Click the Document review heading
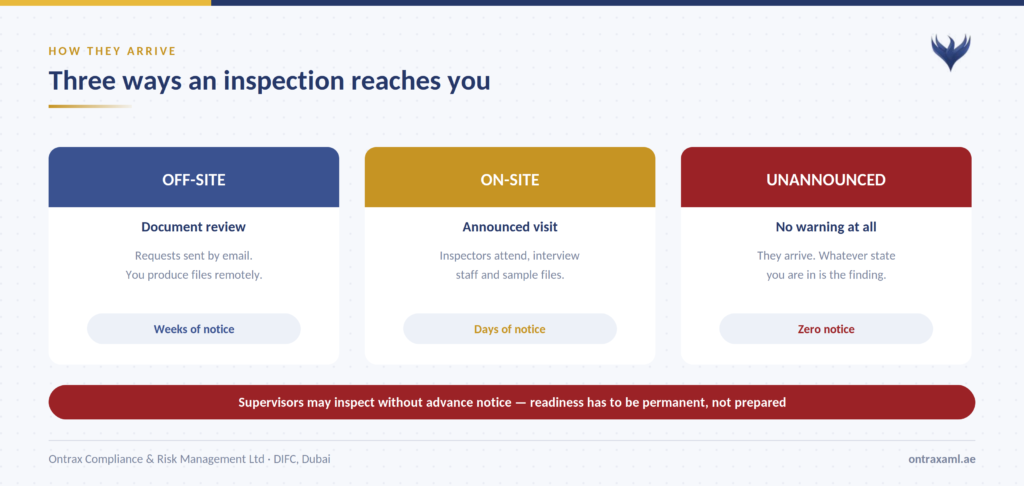 [194, 227]
